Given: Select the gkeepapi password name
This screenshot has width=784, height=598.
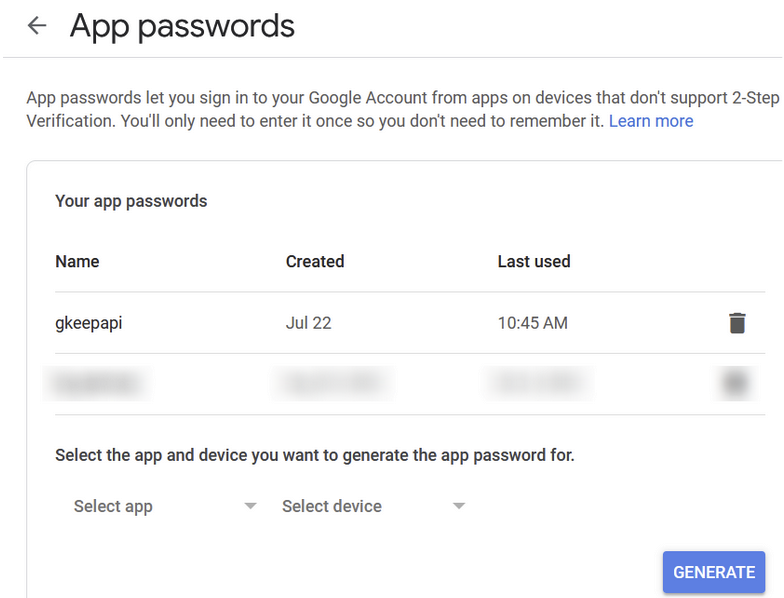Looking at the screenshot, I should [88, 323].
